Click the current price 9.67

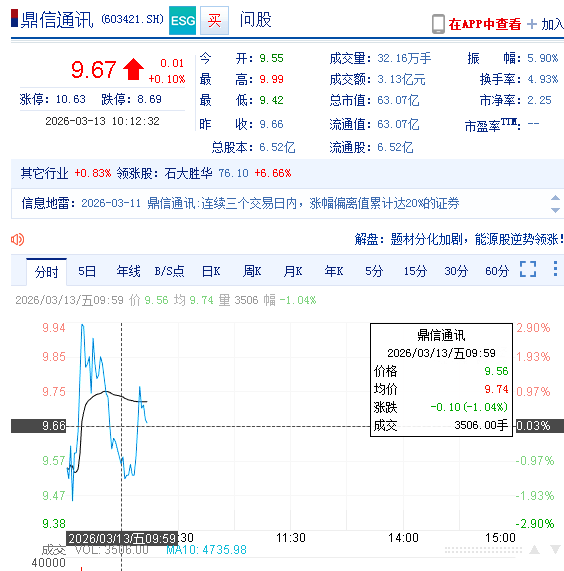coord(94,70)
